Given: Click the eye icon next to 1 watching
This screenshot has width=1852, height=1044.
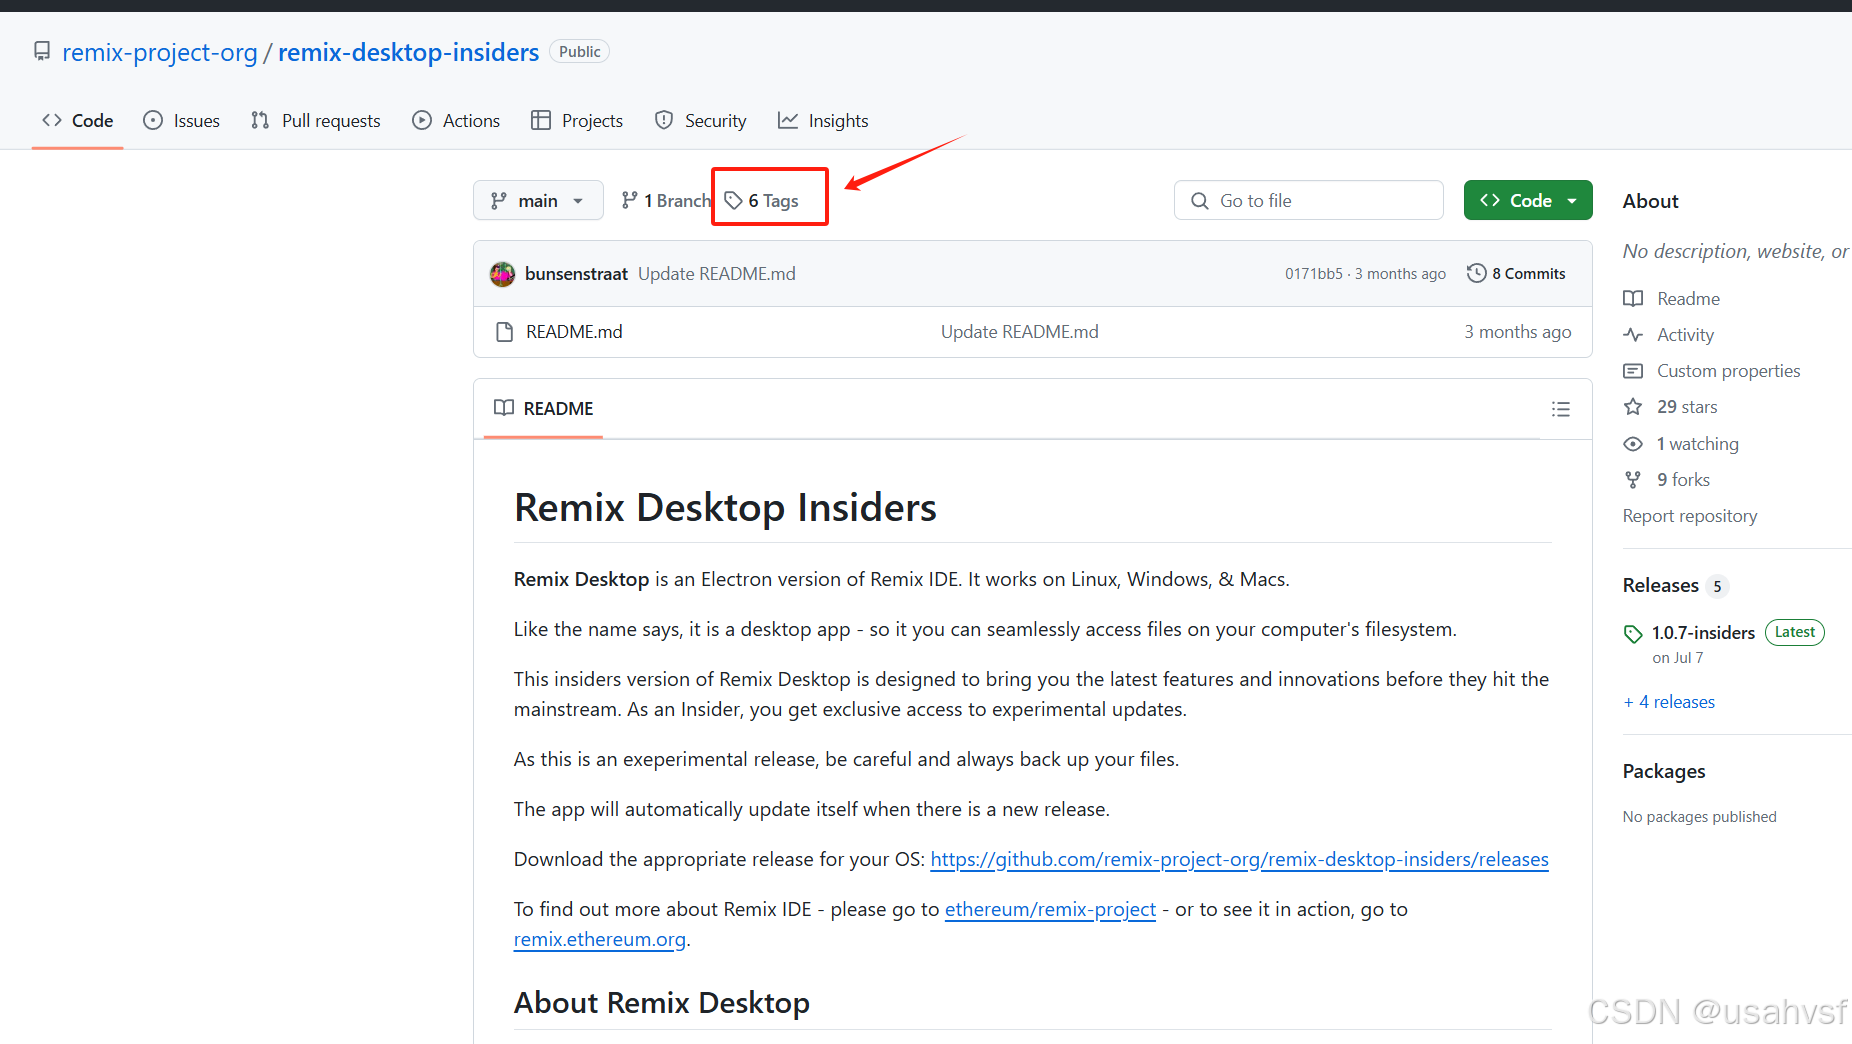Looking at the screenshot, I should click(1633, 443).
